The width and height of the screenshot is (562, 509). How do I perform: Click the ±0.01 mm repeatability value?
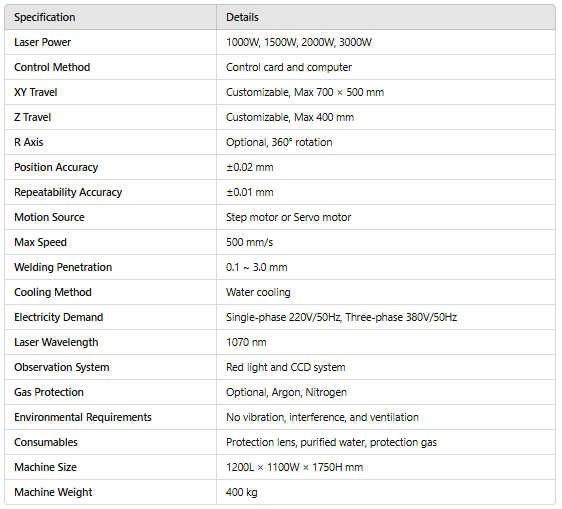250,192
